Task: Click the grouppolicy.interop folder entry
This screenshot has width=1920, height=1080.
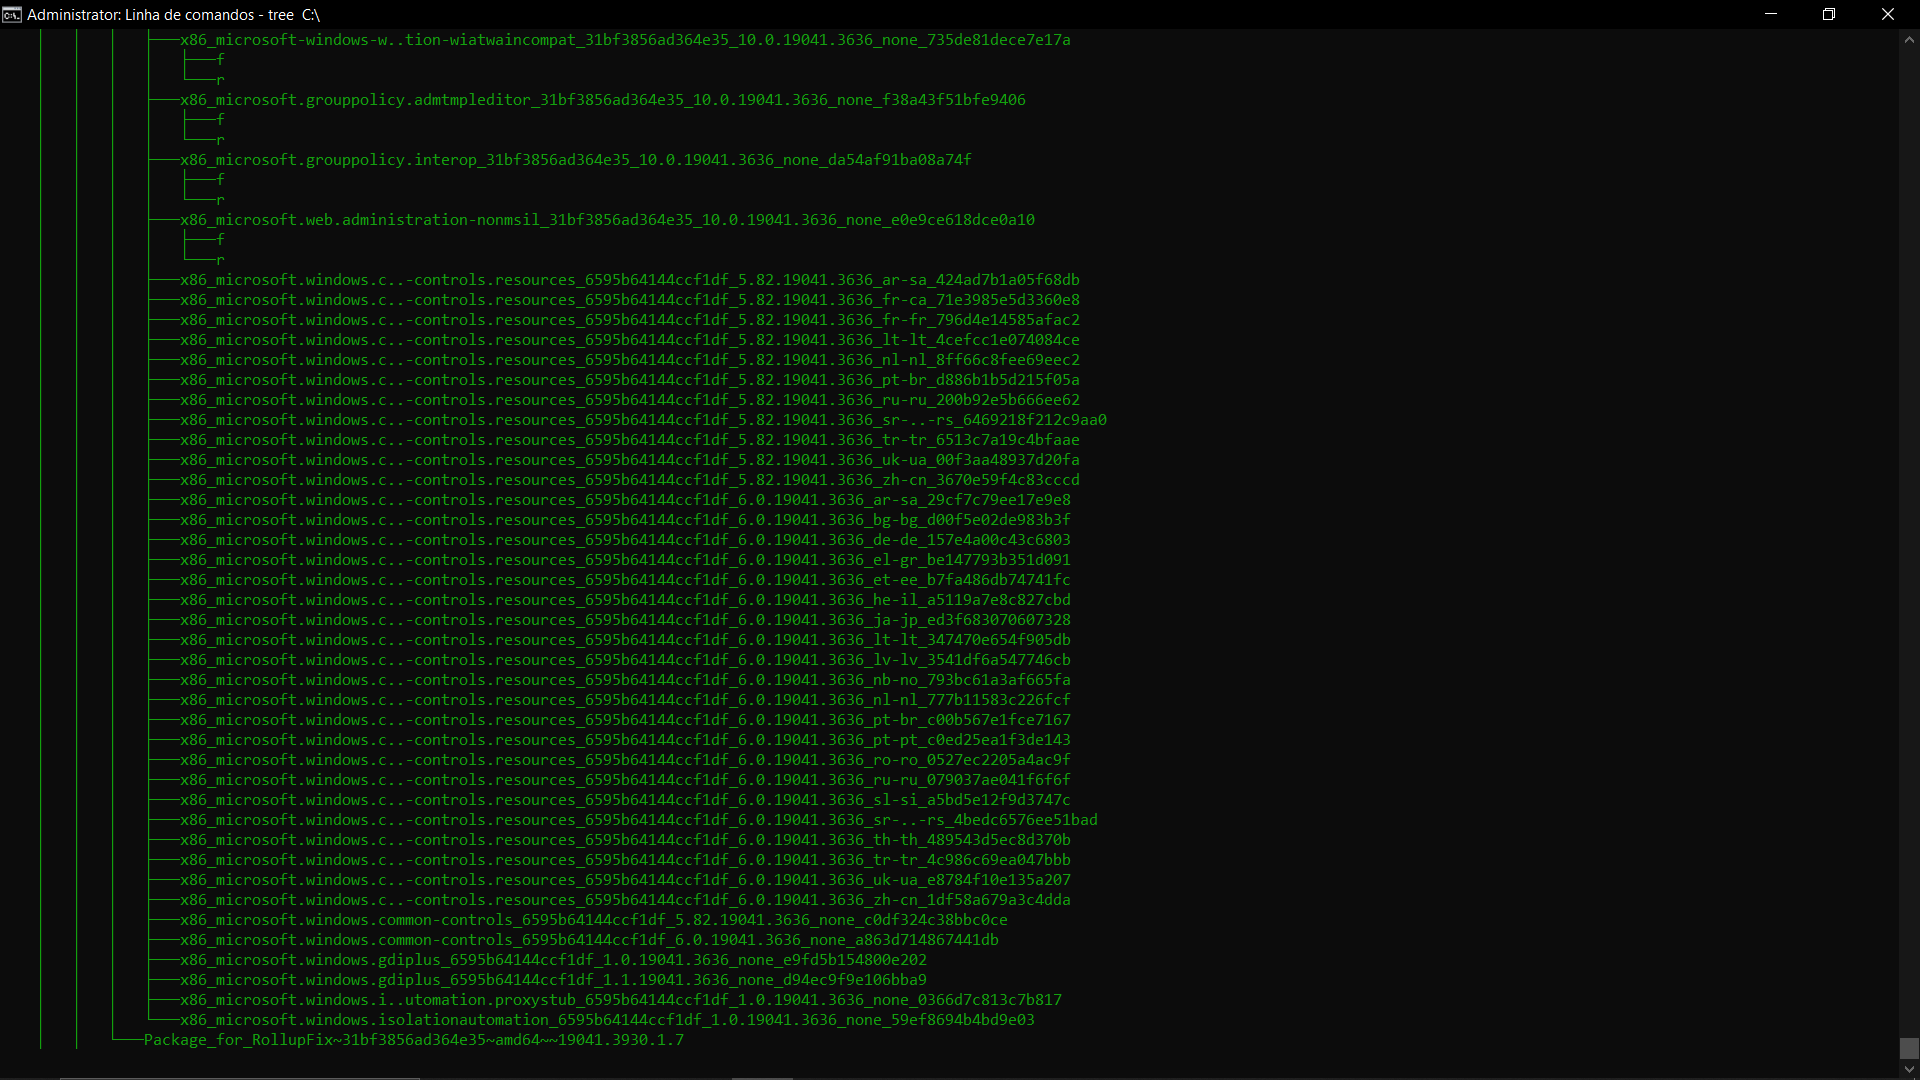Action: click(575, 160)
